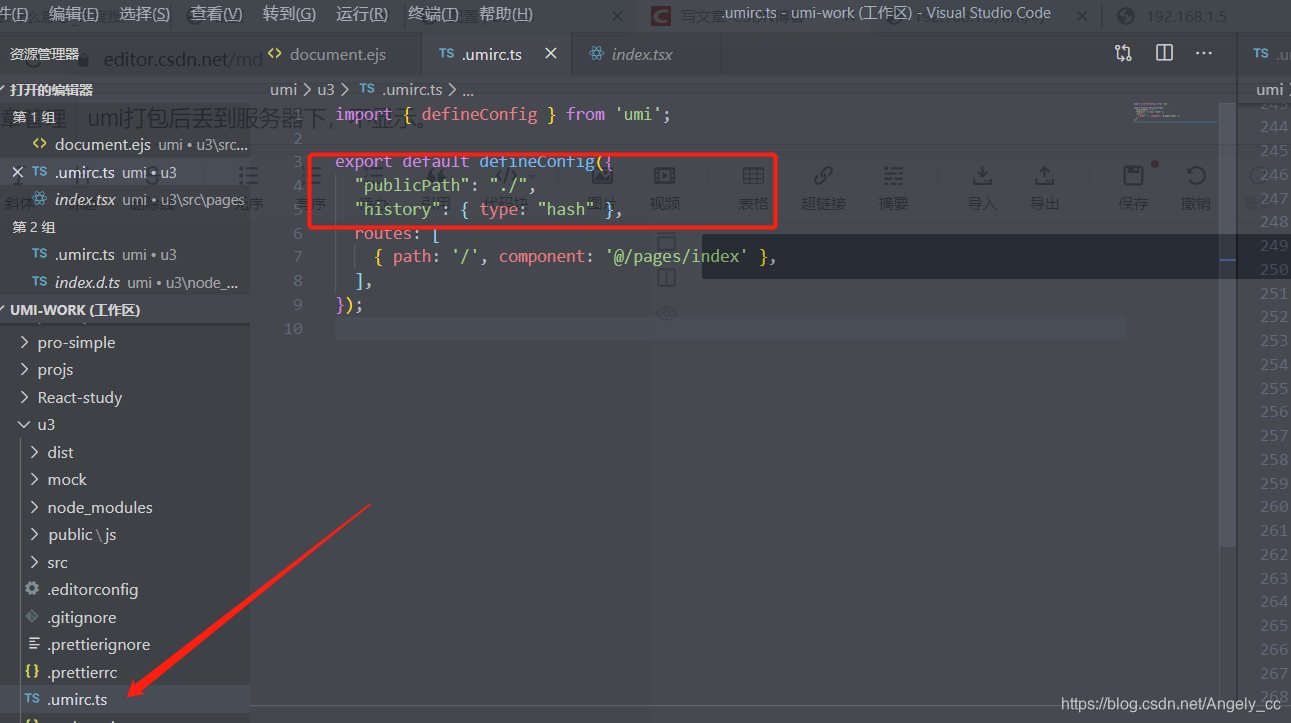Image resolution: width=1291 pixels, height=723 pixels.
Task: Open .editorconfig in the file tree
Action: pyautogui.click(x=92, y=589)
